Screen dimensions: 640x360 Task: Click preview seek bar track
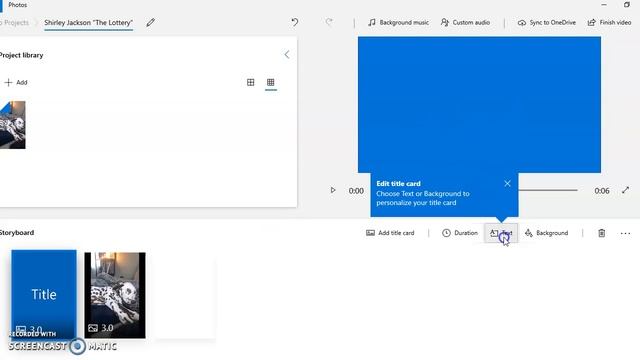(x=548, y=190)
